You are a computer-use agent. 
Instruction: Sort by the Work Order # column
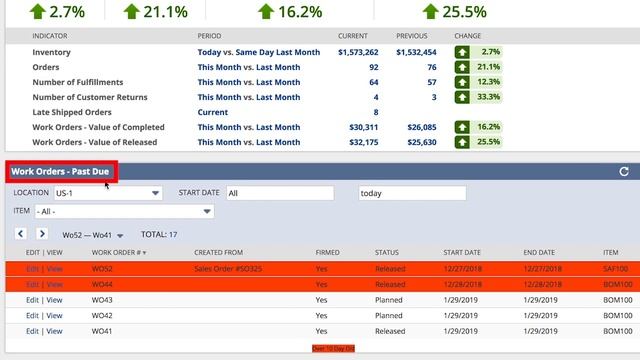(x=119, y=253)
